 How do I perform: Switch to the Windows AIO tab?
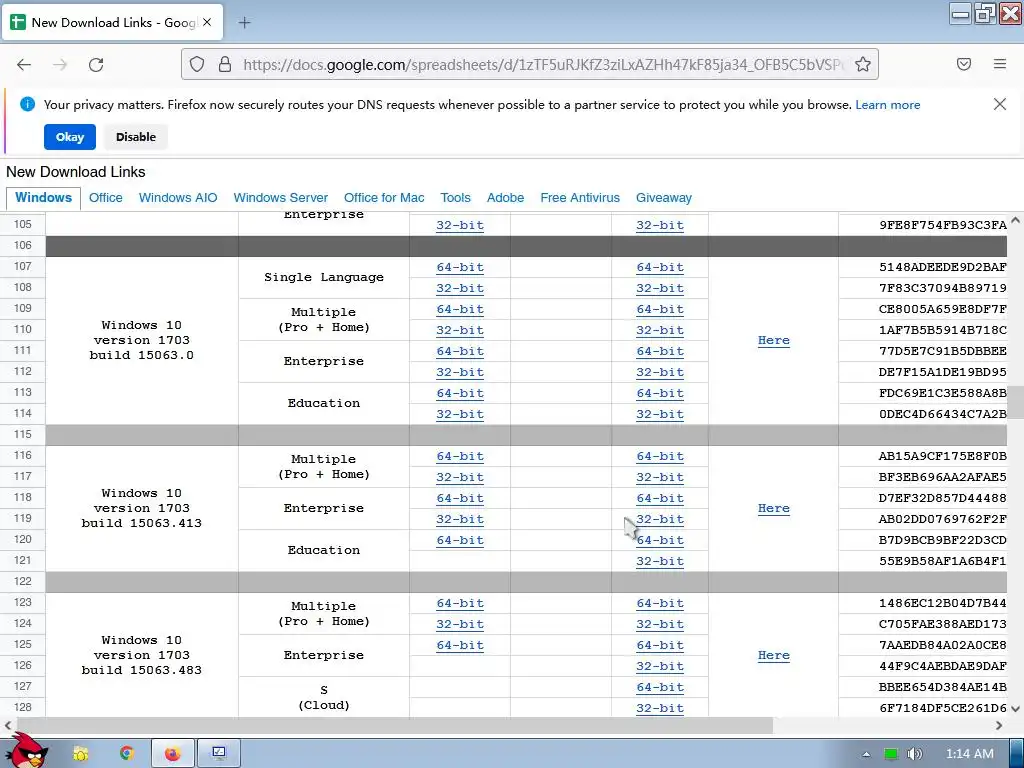pos(178,198)
